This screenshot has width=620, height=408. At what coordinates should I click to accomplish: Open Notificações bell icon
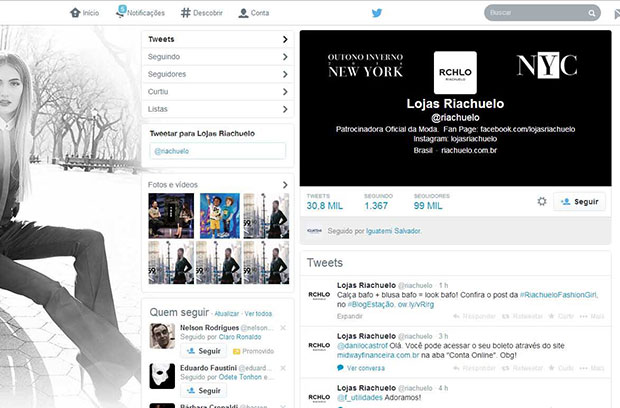pos(121,11)
